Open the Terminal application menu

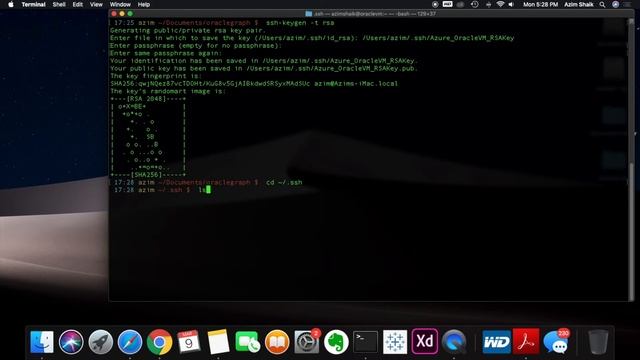point(33,4)
